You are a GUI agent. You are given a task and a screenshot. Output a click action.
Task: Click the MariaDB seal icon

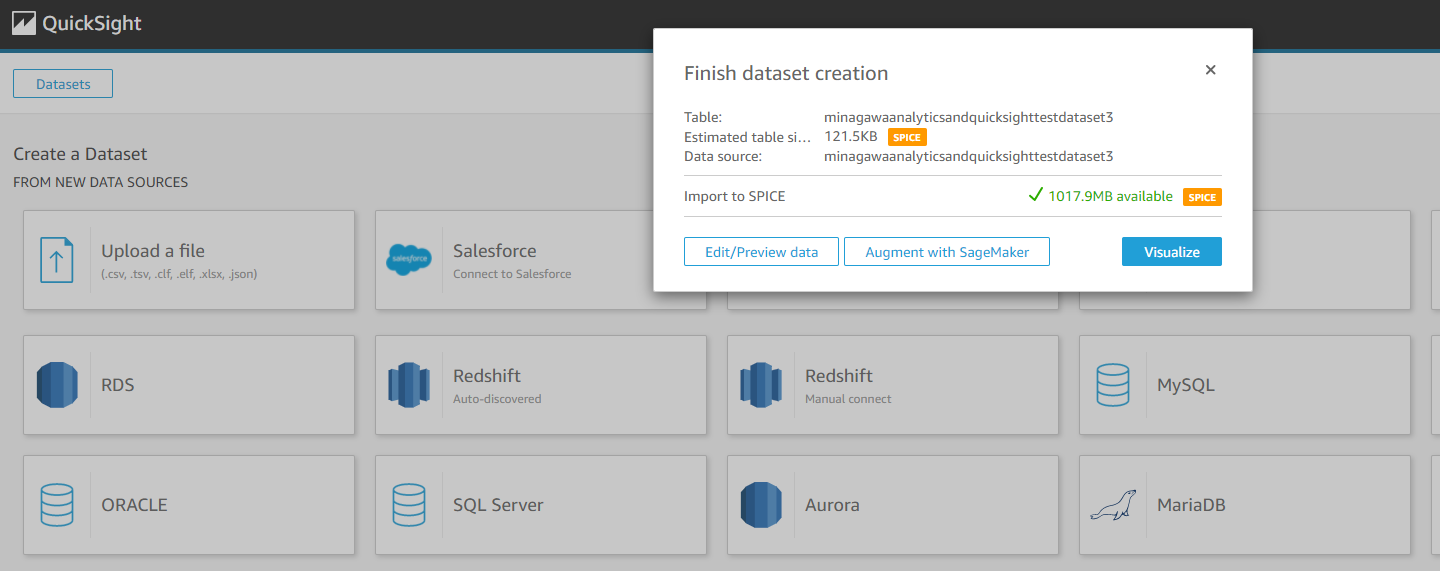click(1113, 505)
